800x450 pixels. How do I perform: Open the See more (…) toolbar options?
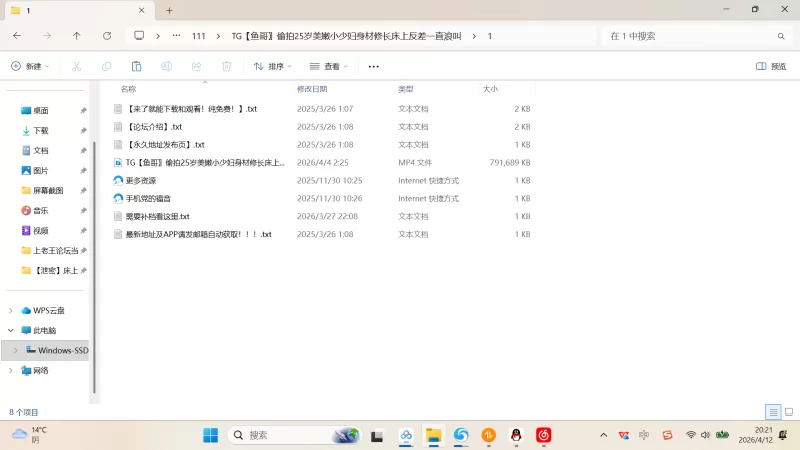374,66
